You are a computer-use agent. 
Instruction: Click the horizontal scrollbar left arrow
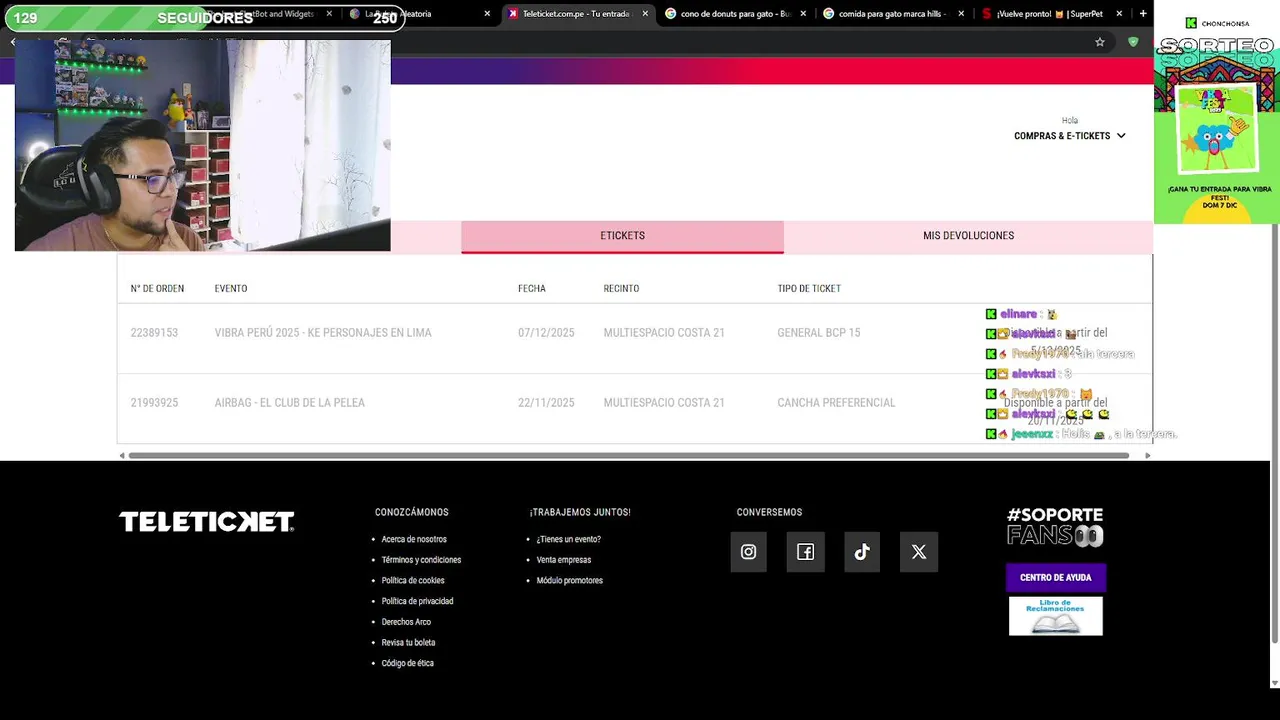[122, 456]
